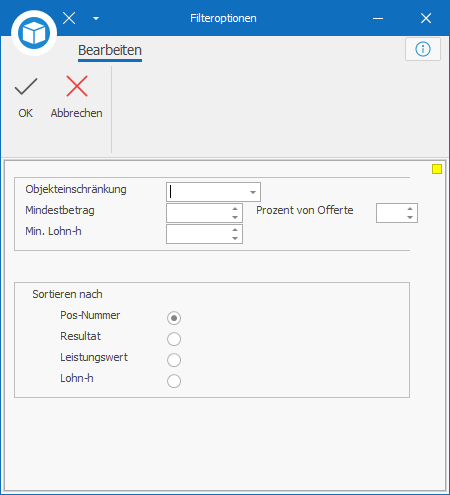Click the red Abbrechen cross icon

click(x=77, y=86)
